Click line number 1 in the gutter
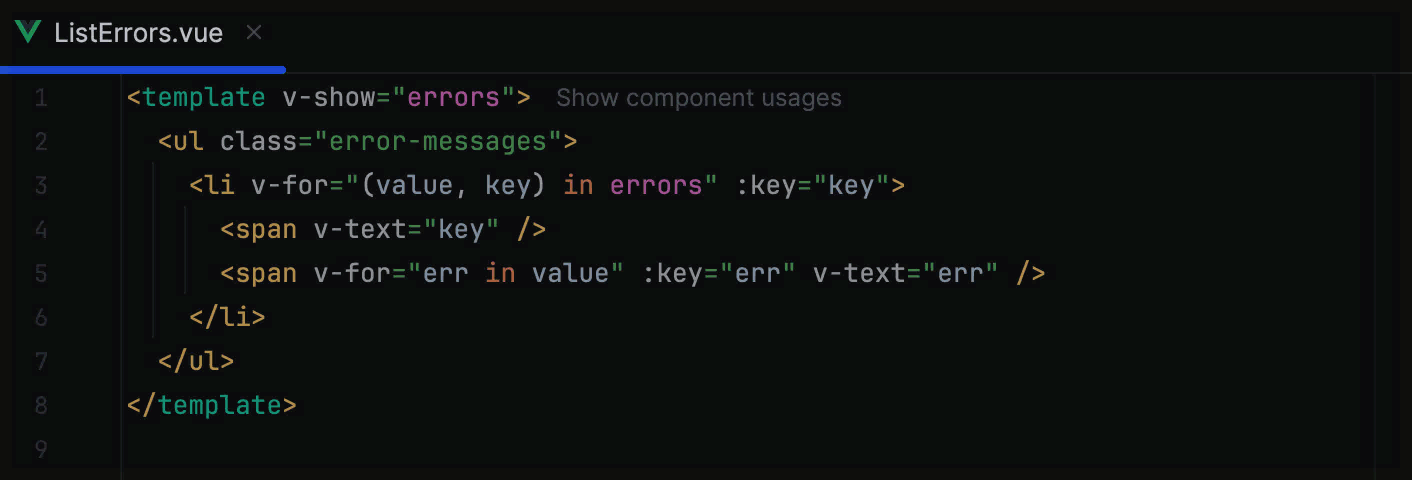 pos(40,98)
